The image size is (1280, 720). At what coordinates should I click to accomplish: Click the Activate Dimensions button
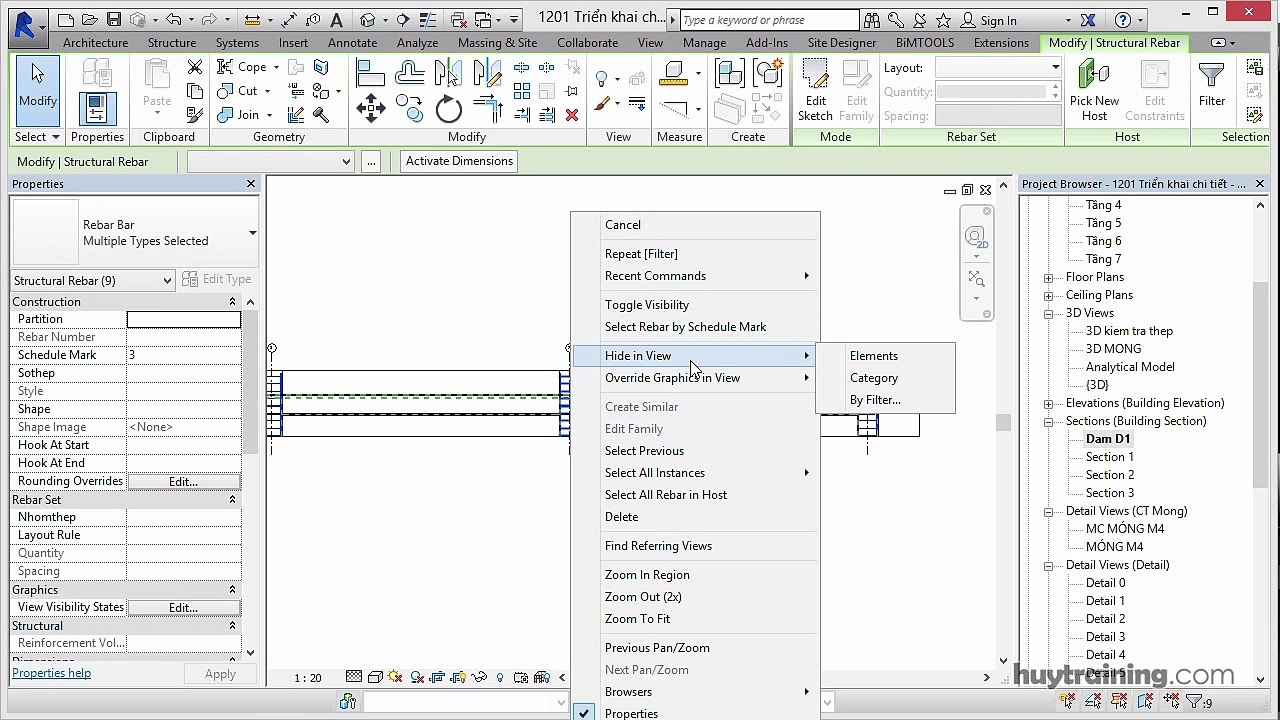pos(459,161)
